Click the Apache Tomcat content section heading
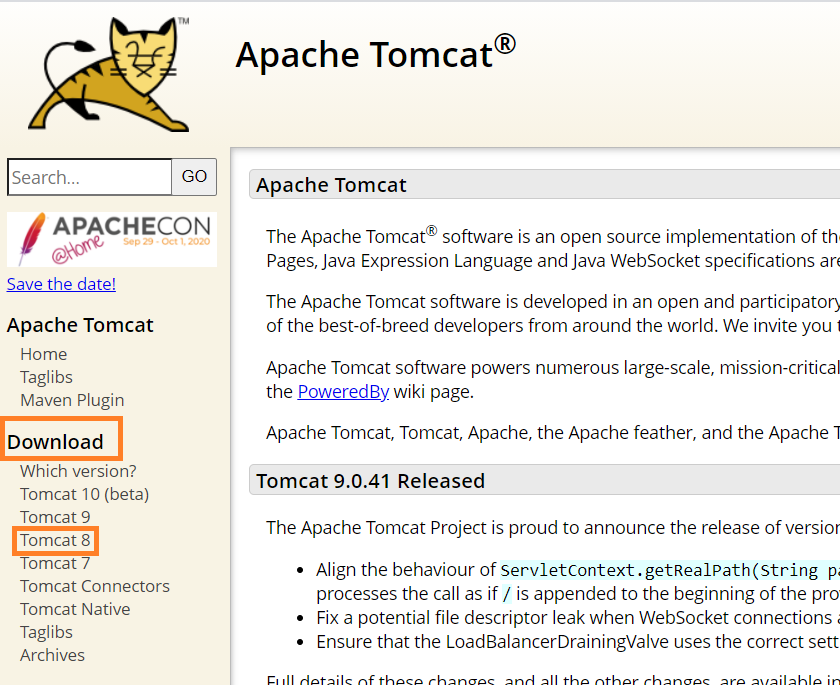The image size is (840, 685). [331, 185]
